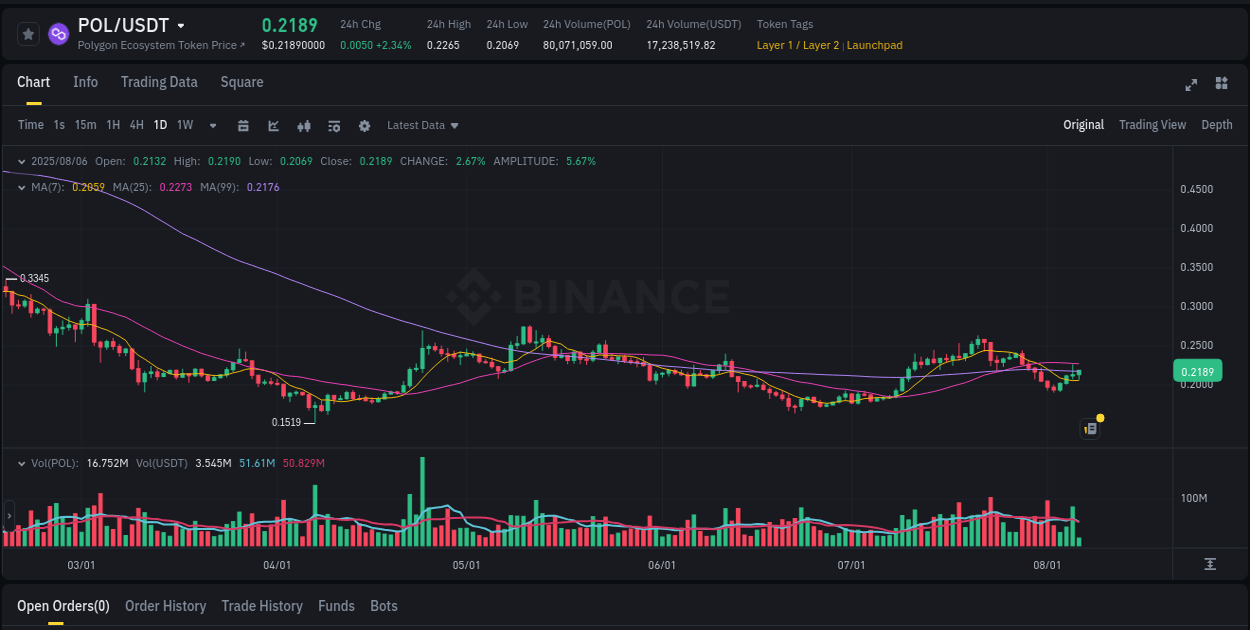Image resolution: width=1250 pixels, height=630 pixels.
Task: Collapse the Vol(POL) indicator row
Action: point(20,462)
